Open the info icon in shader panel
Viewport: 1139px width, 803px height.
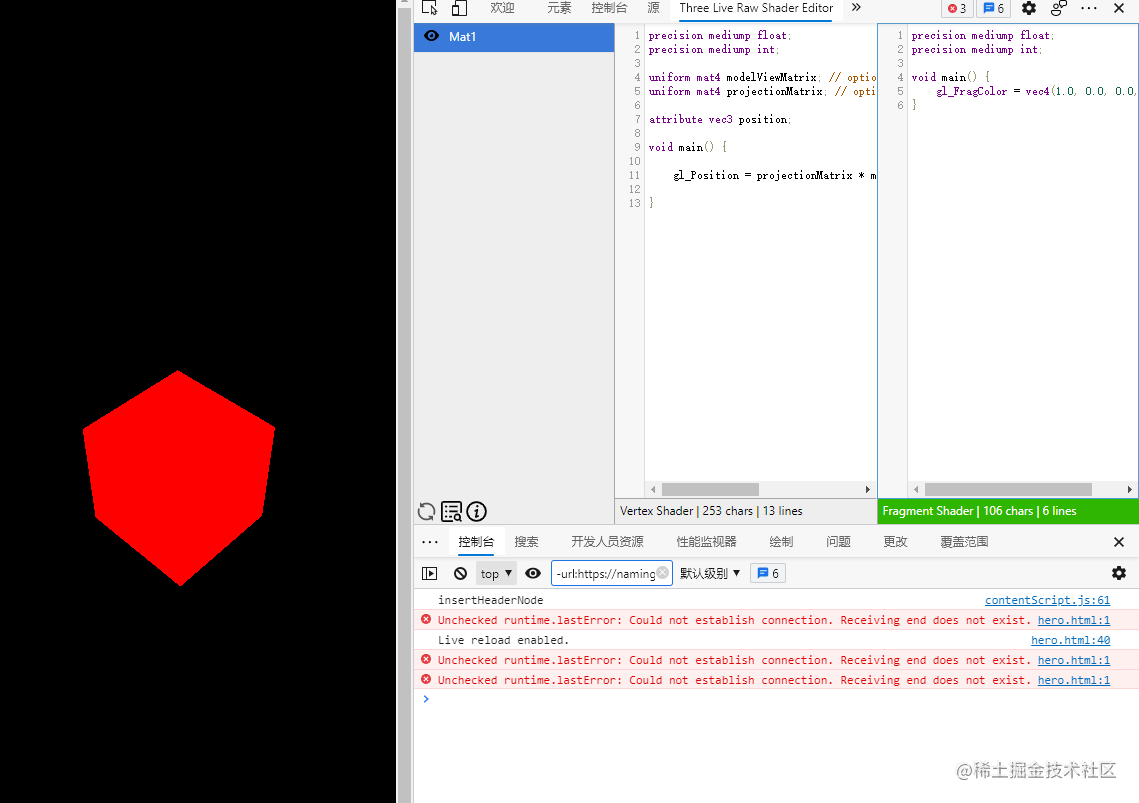[x=477, y=512]
